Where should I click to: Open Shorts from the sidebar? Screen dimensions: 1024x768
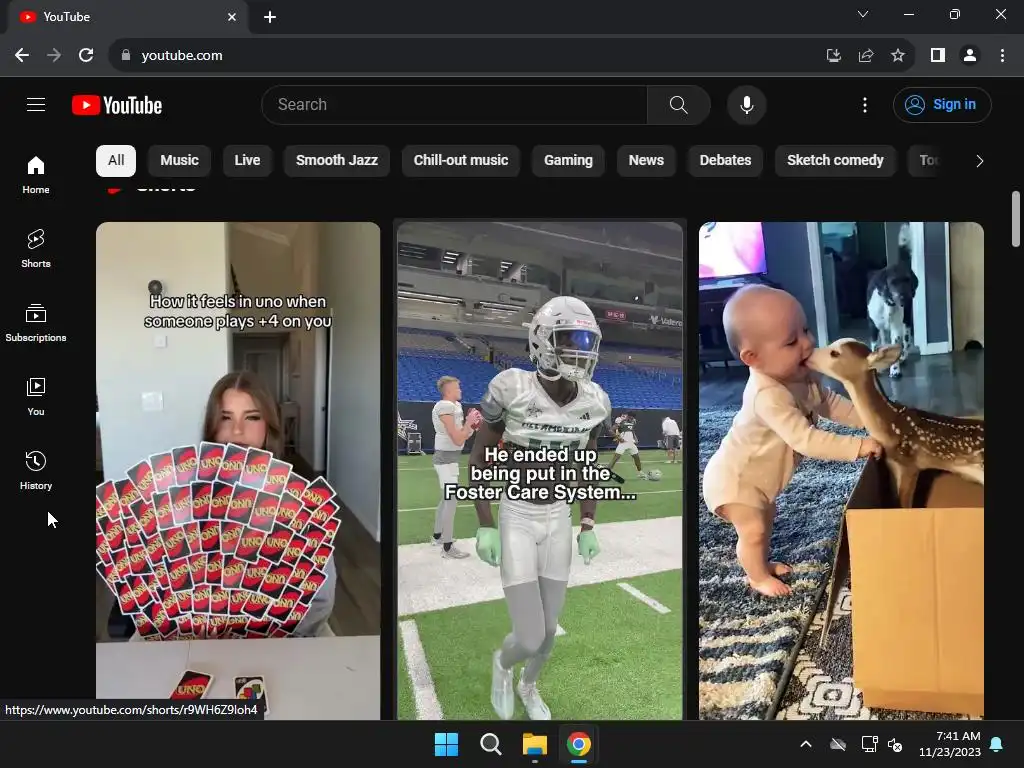tap(36, 249)
